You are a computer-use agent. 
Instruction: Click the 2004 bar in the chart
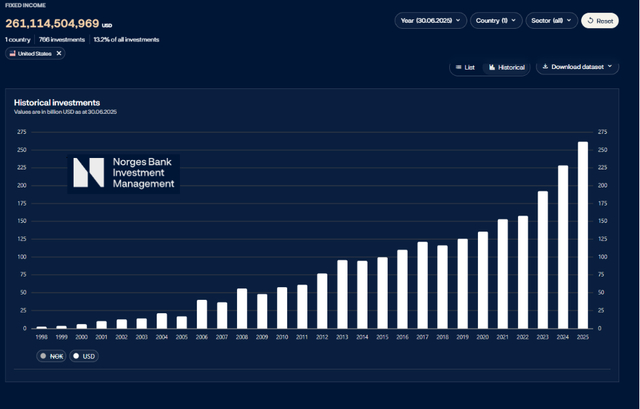(x=162, y=321)
